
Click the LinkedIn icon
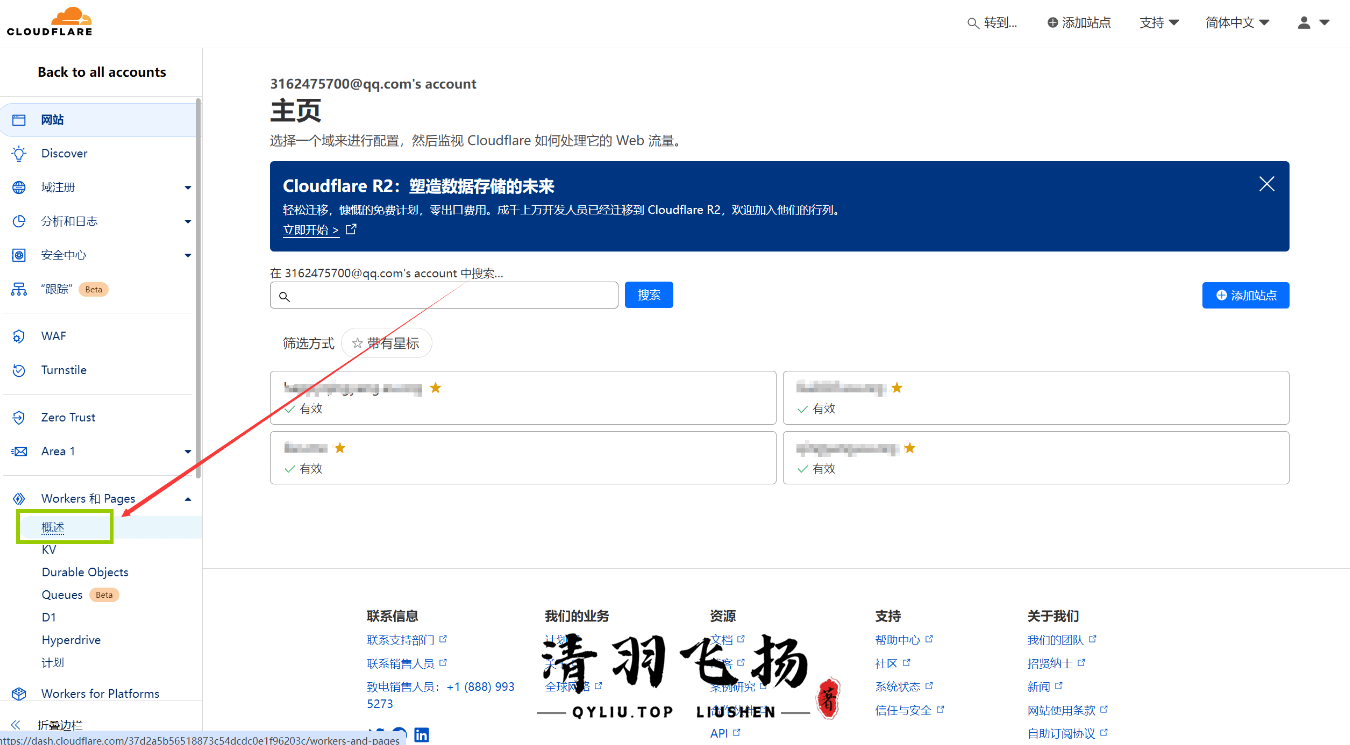click(421, 734)
